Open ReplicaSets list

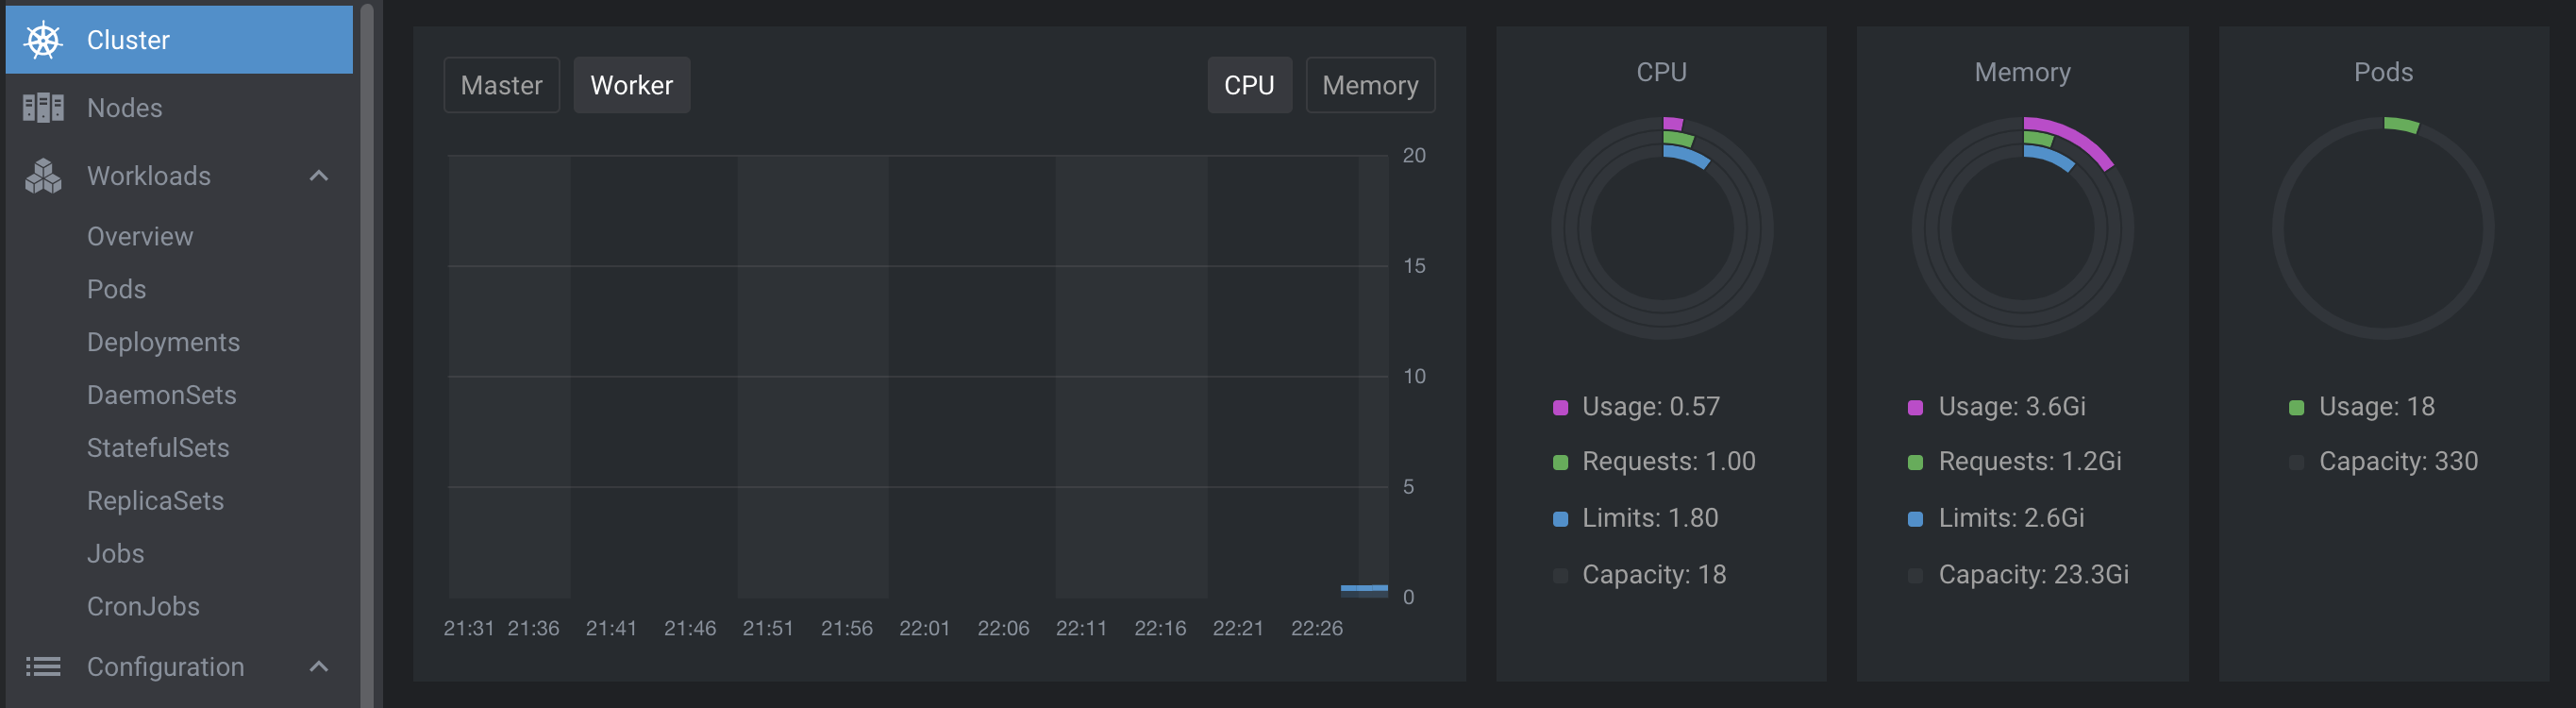155,501
